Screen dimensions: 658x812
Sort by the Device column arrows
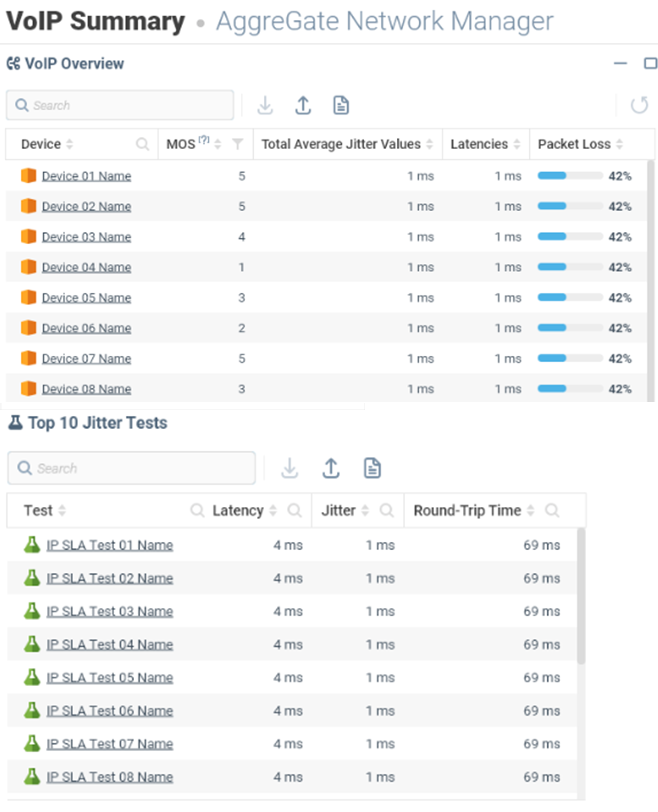pos(69,144)
